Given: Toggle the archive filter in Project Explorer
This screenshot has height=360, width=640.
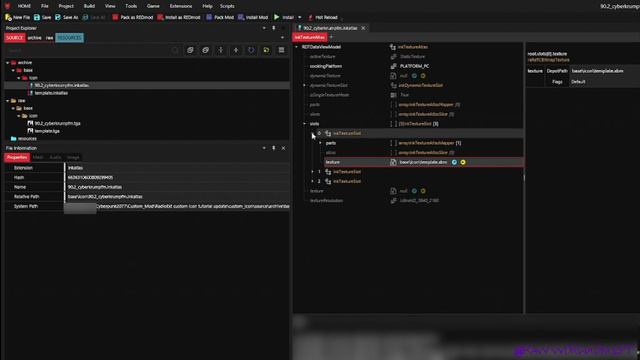Looking at the screenshot, I should tap(34, 38).
